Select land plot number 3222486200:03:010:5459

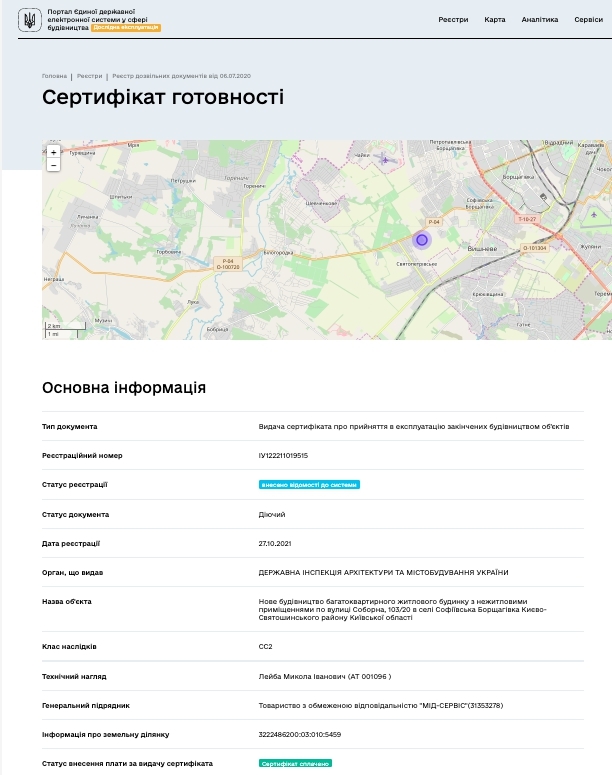tap(300, 734)
